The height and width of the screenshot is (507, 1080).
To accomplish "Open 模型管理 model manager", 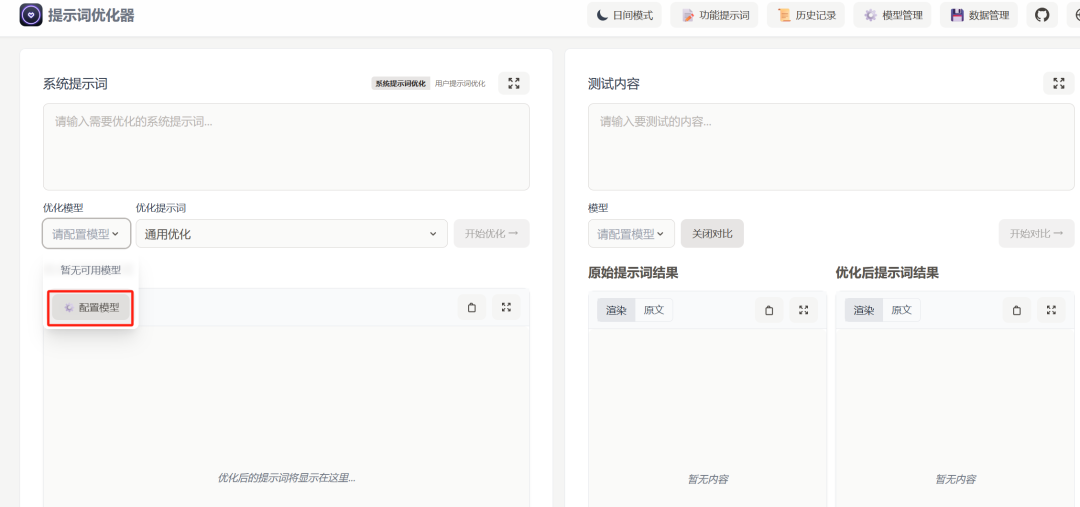I will tap(893, 15).
